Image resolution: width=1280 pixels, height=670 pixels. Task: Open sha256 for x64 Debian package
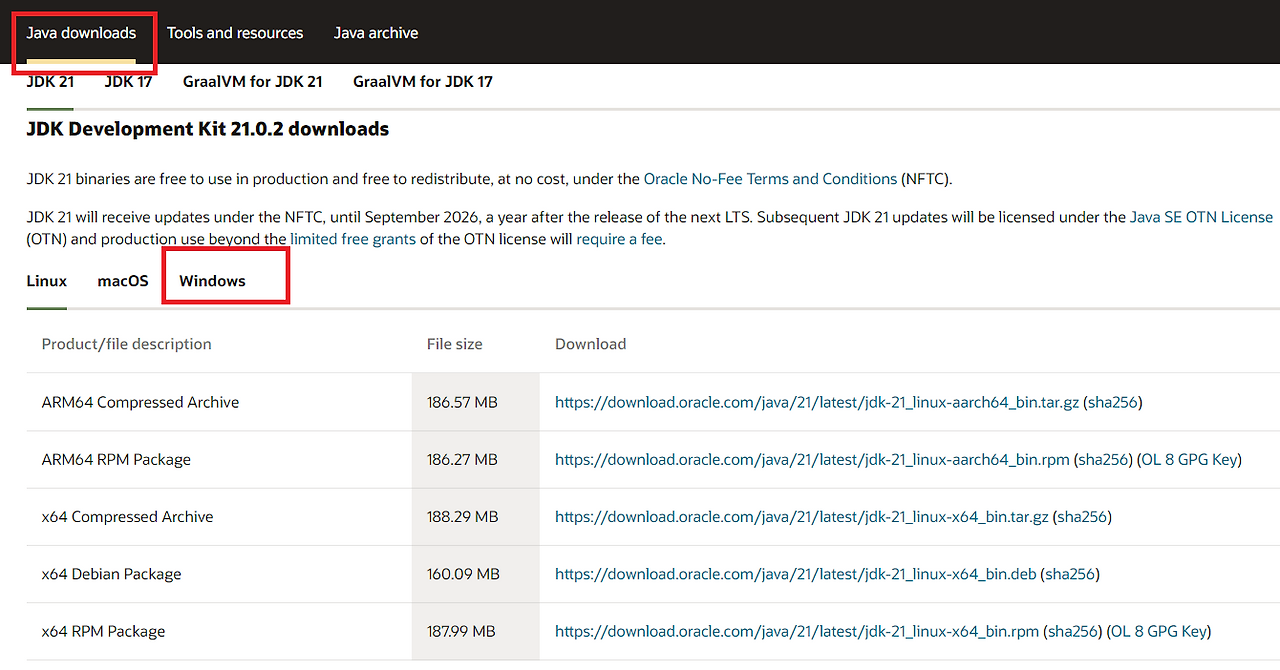tap(1069, 574)
